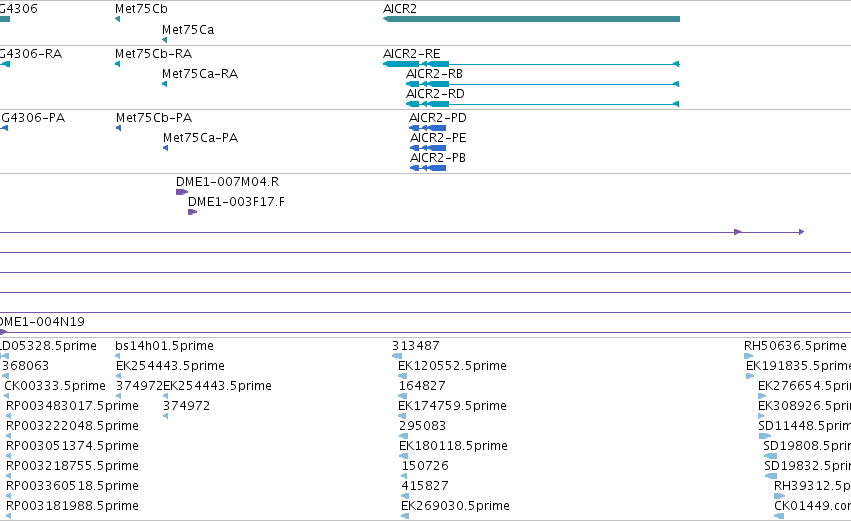
Task: Select the SD19808.5prime EST arrow
Action: [x=770, y=456]
